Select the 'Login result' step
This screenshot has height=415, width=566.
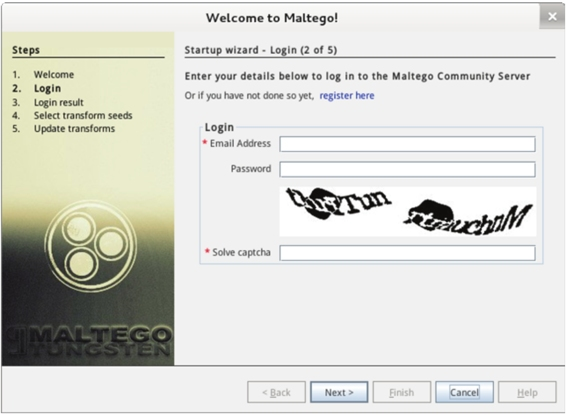click(58, 102)
